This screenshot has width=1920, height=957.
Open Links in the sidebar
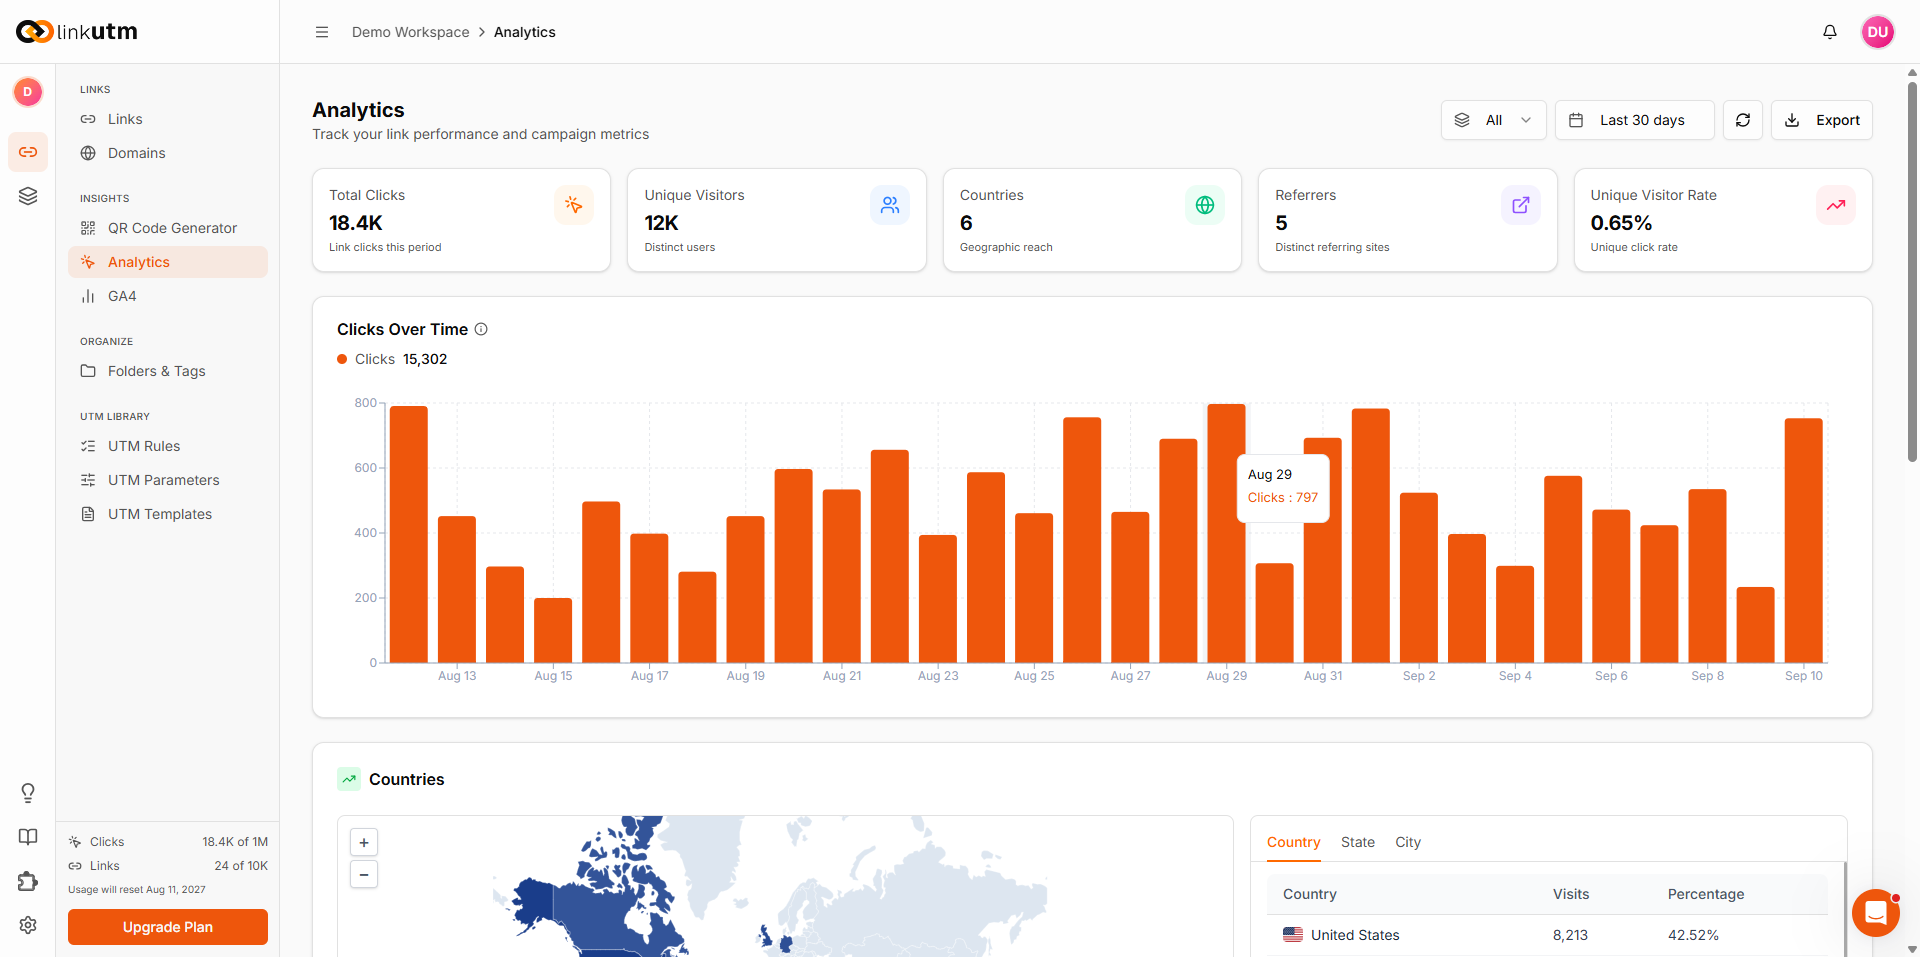point(168,119)
